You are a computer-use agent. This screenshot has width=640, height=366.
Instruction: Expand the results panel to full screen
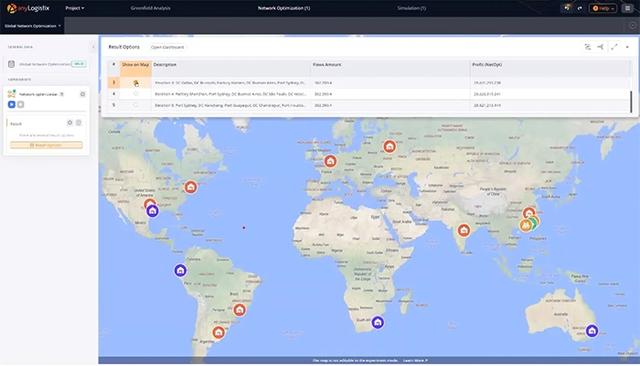(x=614, y=47)
